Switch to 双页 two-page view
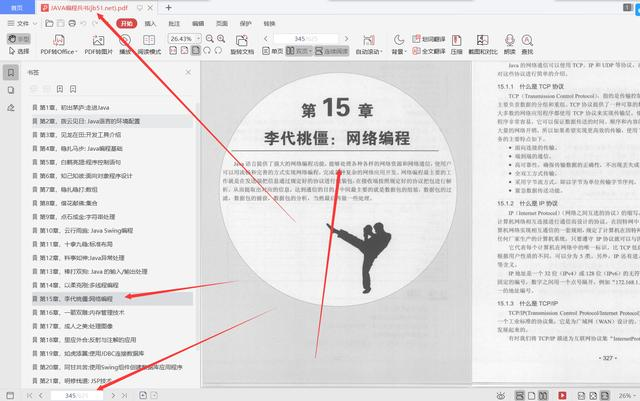This screenshot has height=401, width=640. coord(297,51)
